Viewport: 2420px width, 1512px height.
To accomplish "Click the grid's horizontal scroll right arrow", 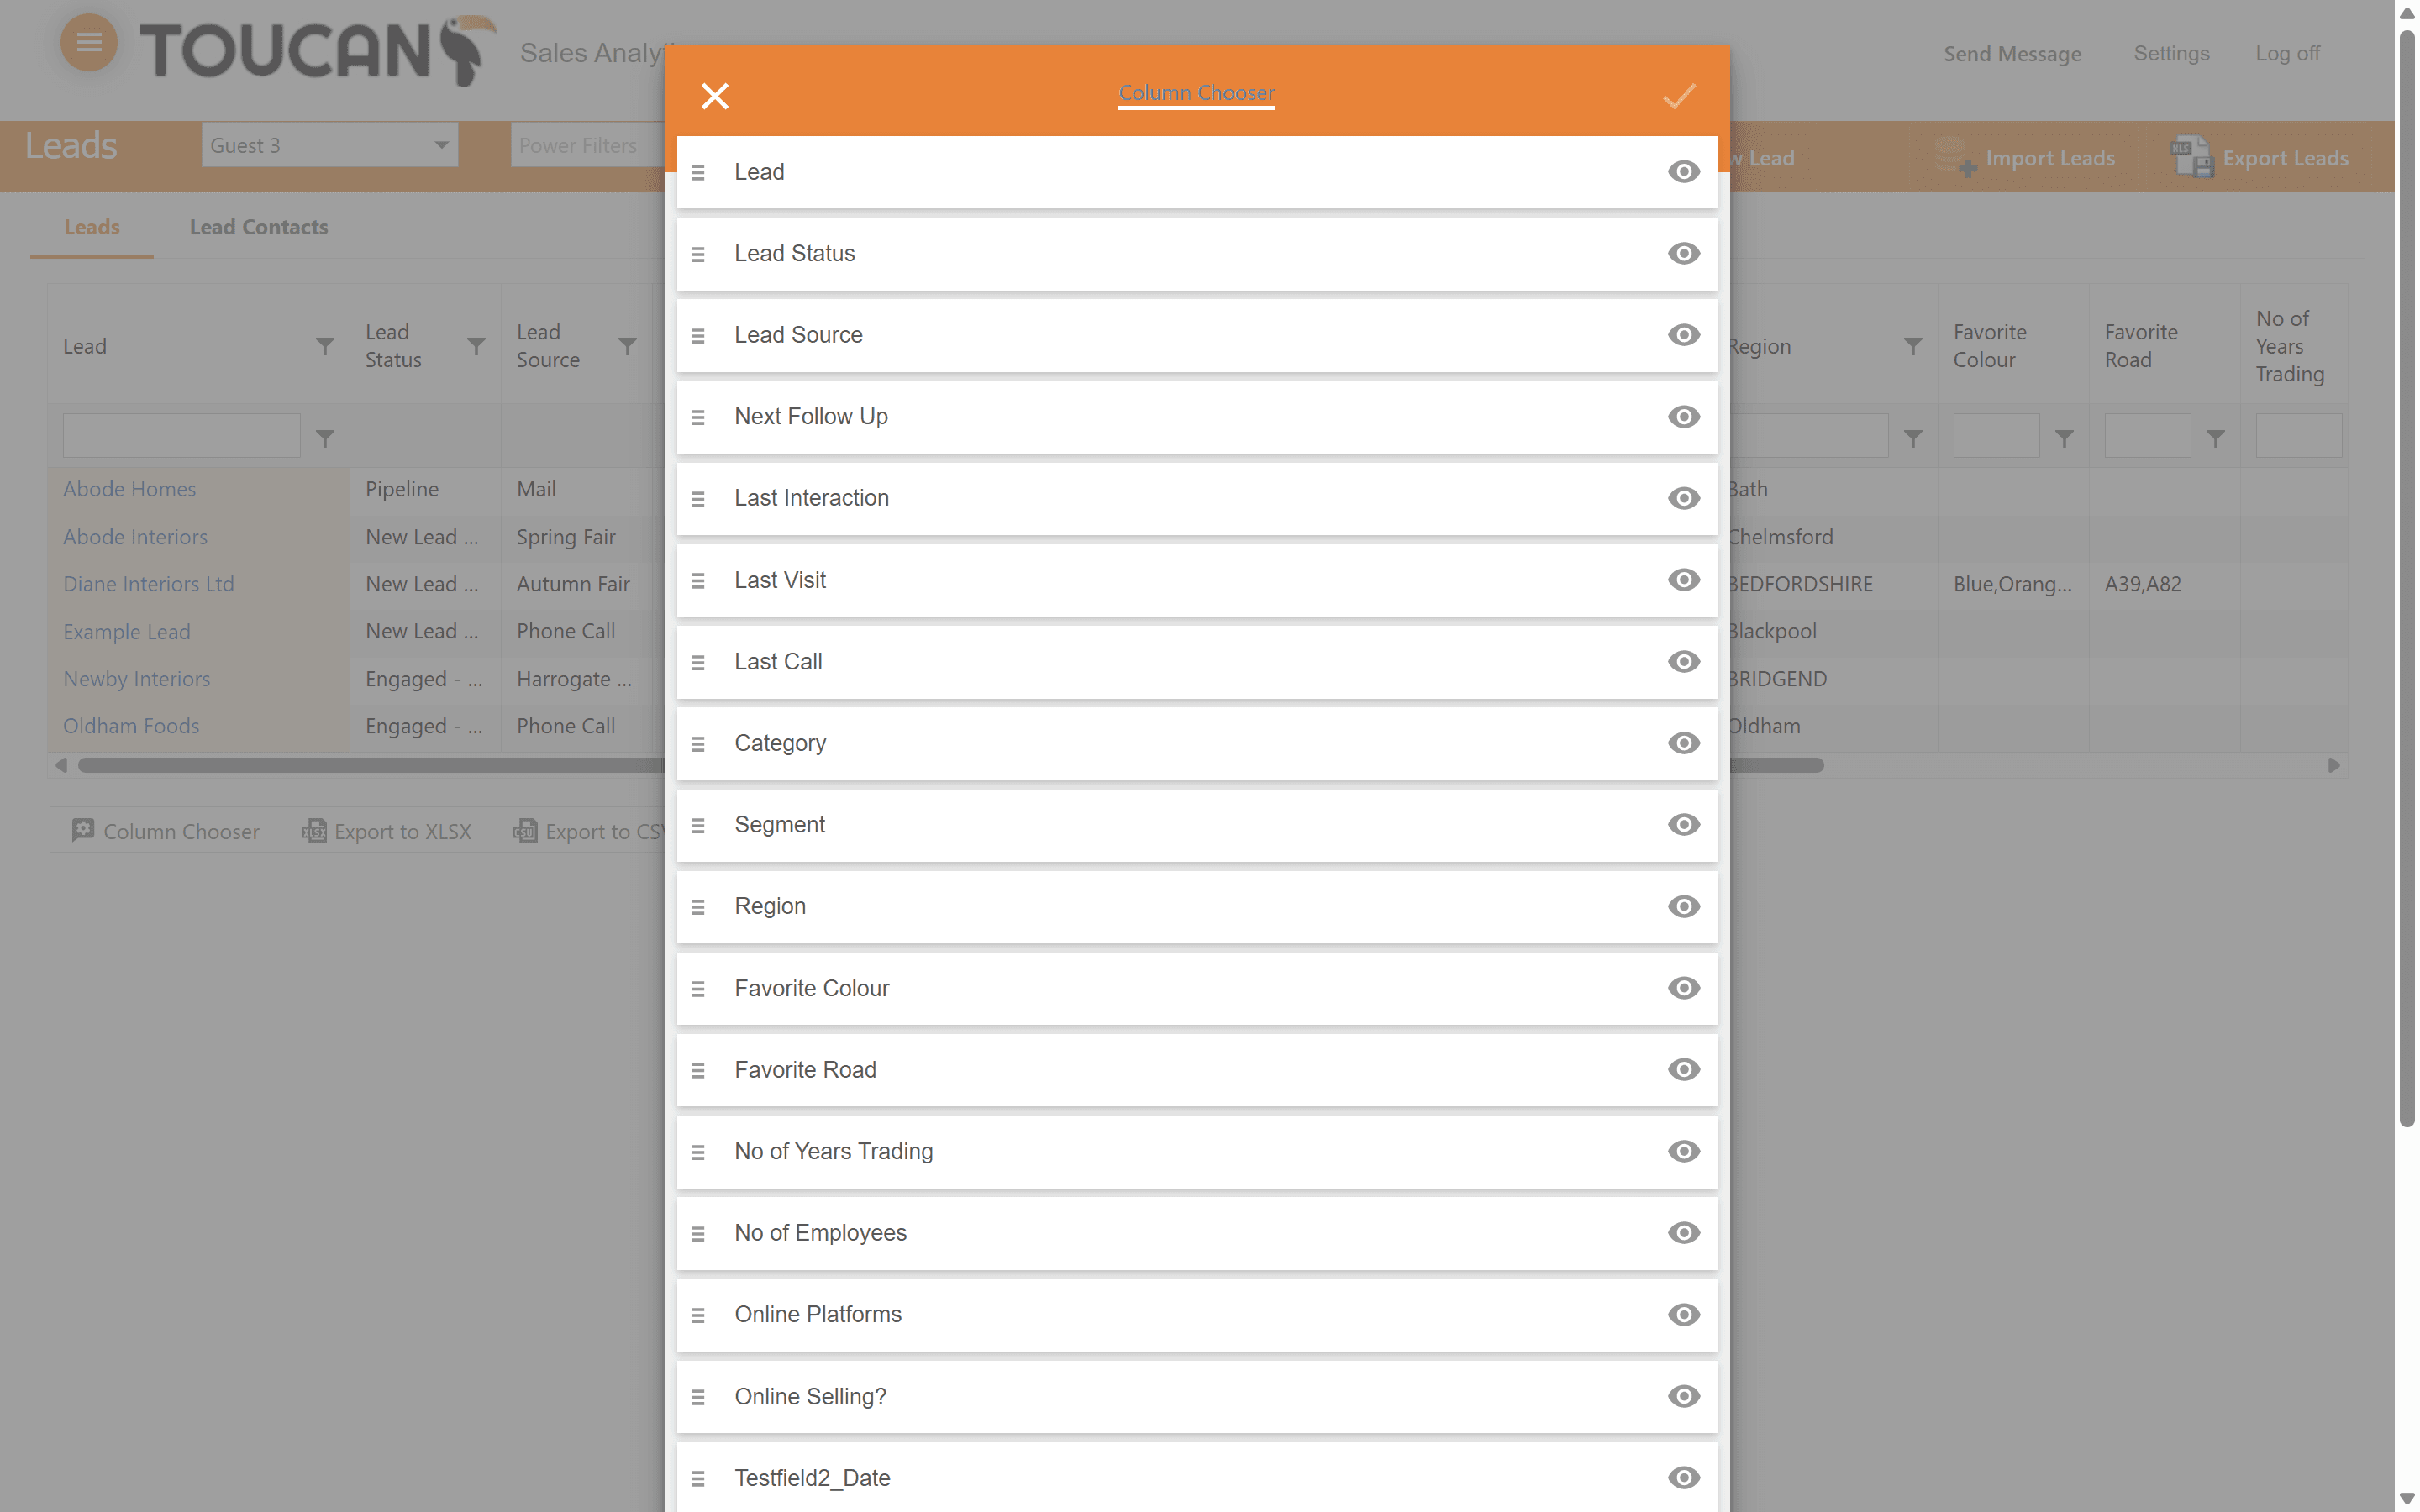I will [2333, 766].
